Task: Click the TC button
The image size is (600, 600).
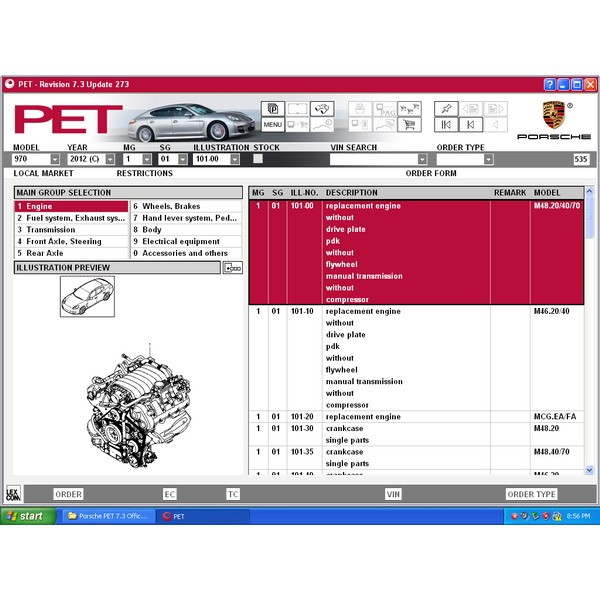Action: [233, 494]
